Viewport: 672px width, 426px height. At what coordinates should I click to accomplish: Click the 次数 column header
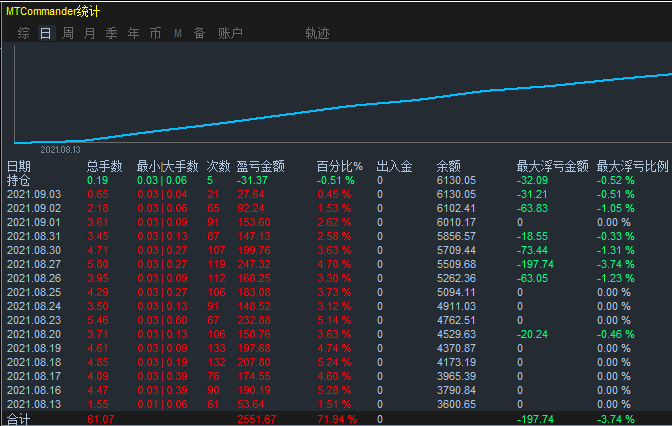[x=218, y=166]
